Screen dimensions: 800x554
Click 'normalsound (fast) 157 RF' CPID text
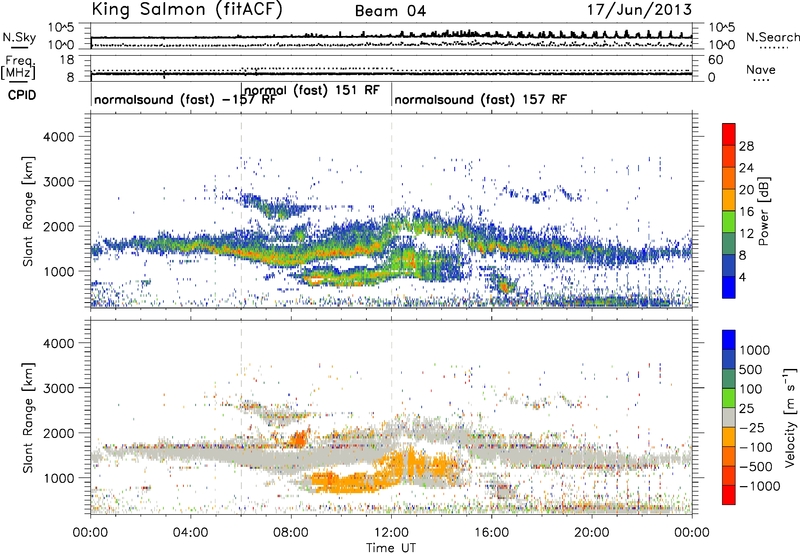(x=480, y=99)
